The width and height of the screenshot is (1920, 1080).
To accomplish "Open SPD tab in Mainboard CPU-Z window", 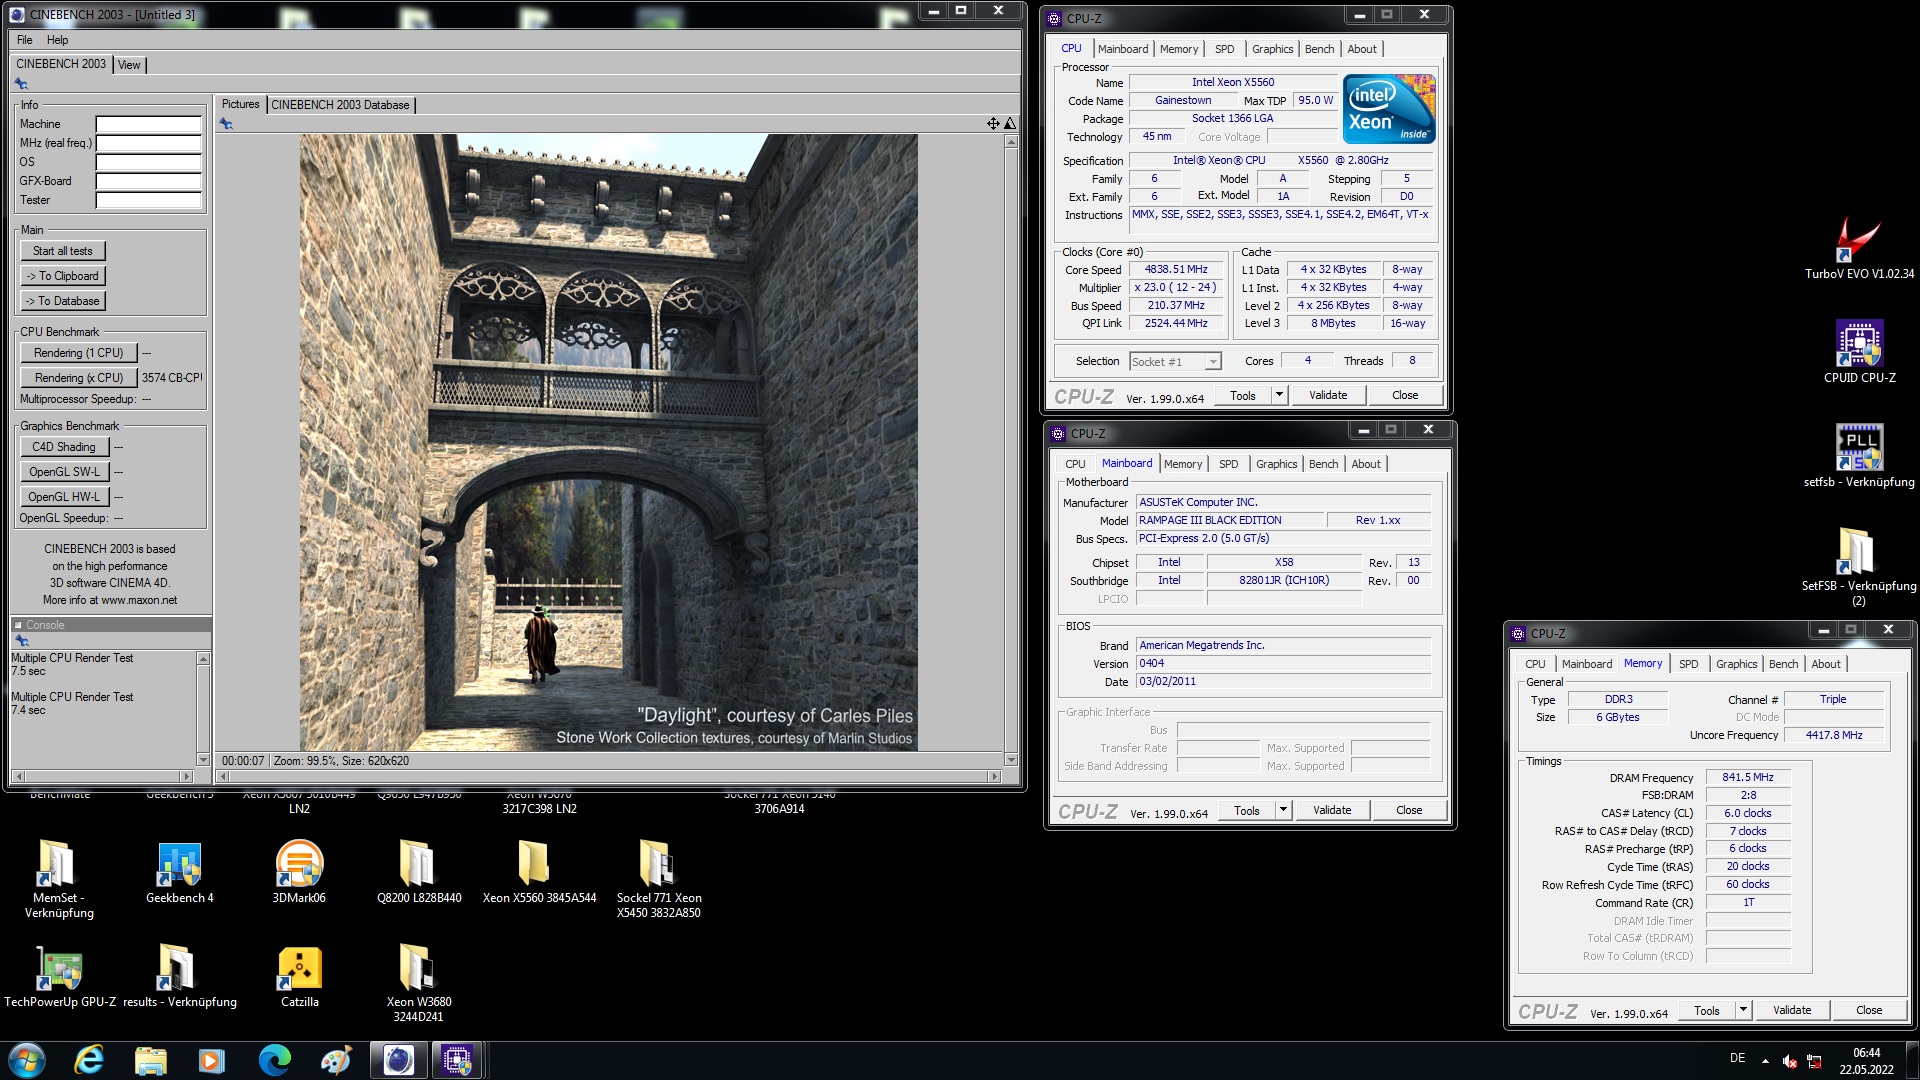I will [1229, 464].
